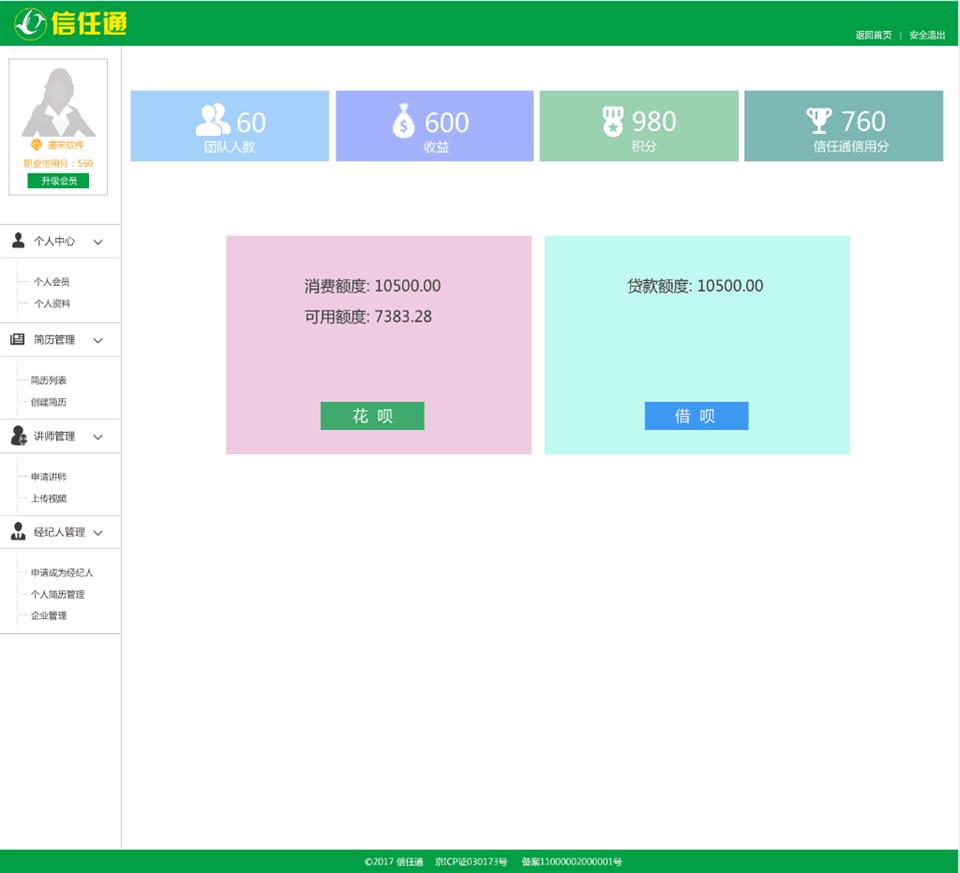This screenshot has width=960, height=873.
Task: Click the user avatar picture
Action: pyautogui.click(x=58, y=101)
